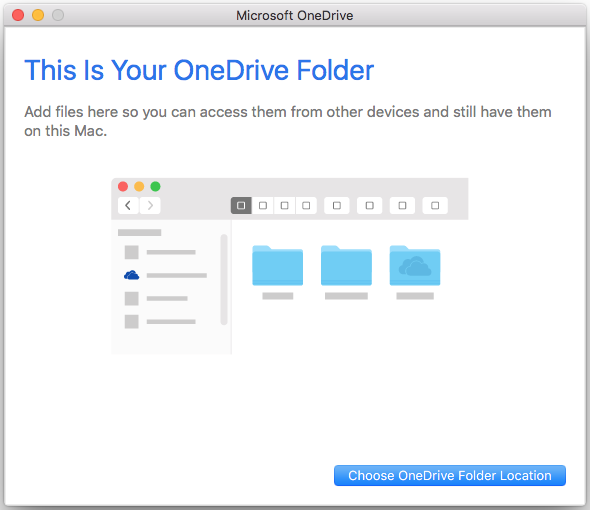Viewport: 590px width, 510px height.
Task: Click the Choose OneDrive Folder Location button
Action: 450,475
